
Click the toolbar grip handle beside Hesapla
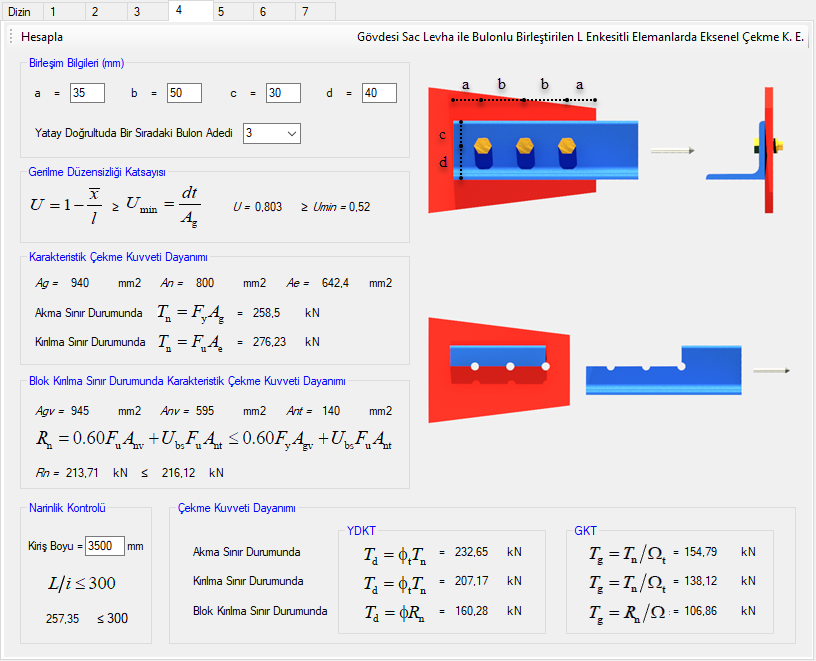pos(11,36)
